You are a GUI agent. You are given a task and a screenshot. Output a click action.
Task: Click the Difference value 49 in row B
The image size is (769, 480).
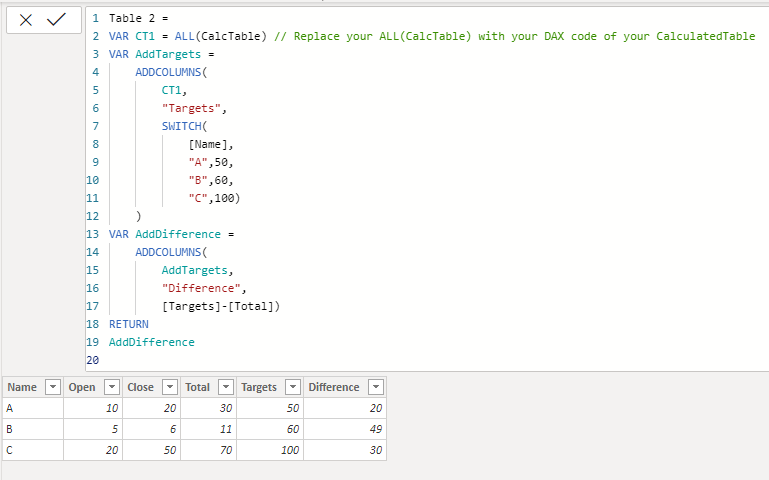point(345,429)
